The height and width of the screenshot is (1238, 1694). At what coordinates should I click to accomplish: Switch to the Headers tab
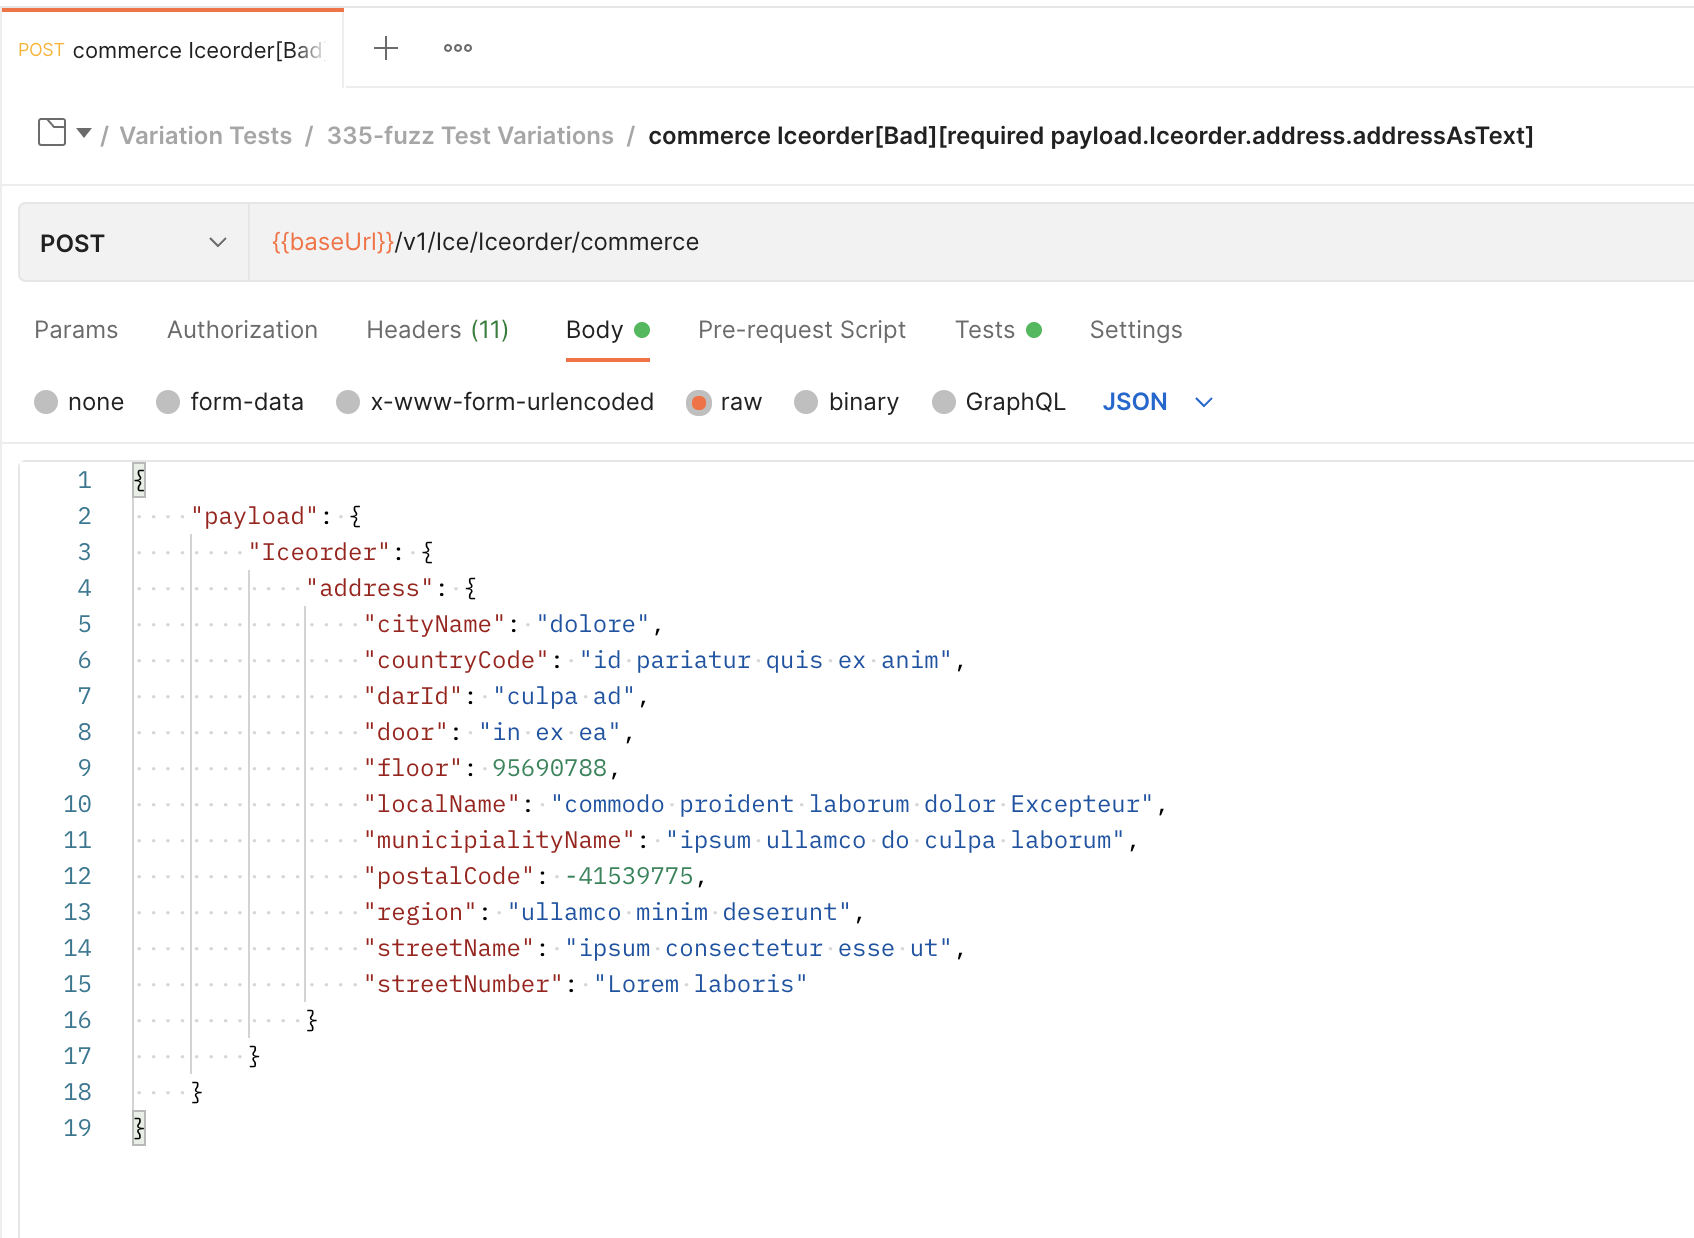[x=437, y=329]
